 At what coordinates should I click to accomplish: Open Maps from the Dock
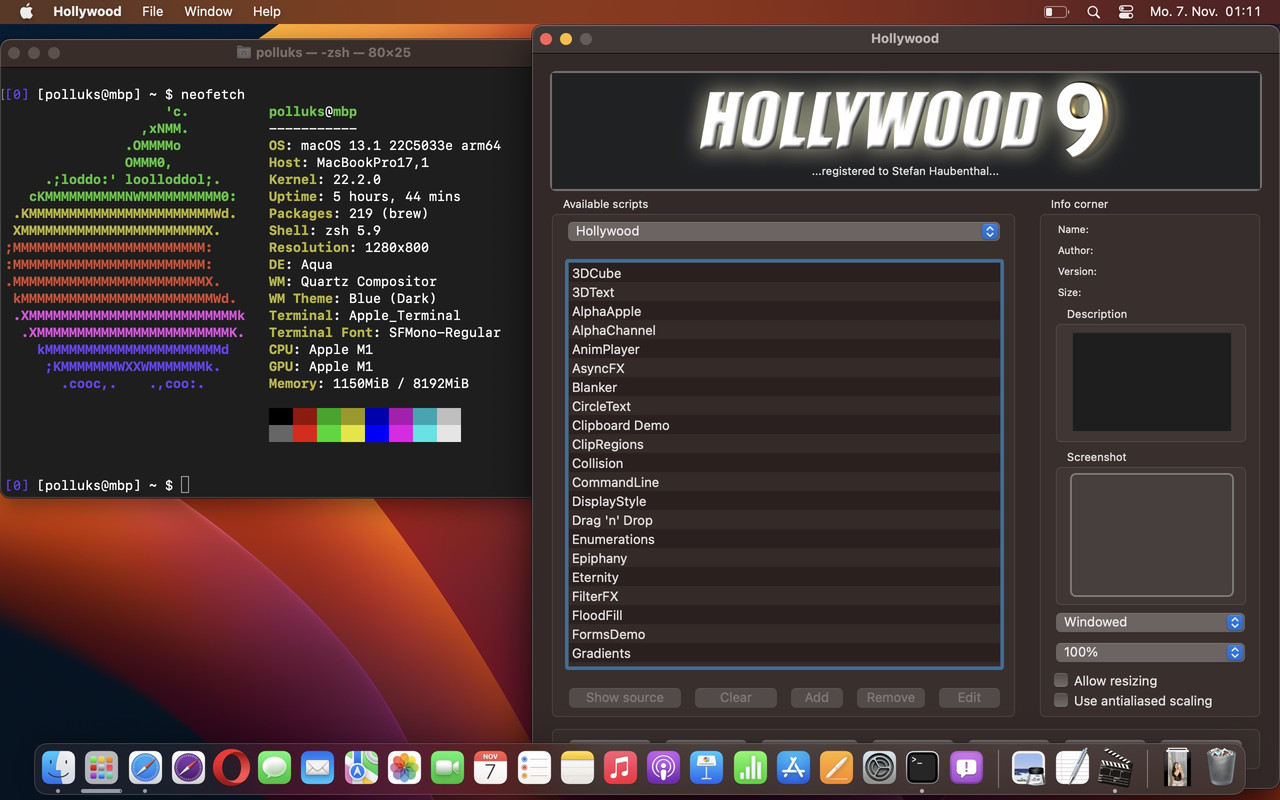click(x=361, y=768)
